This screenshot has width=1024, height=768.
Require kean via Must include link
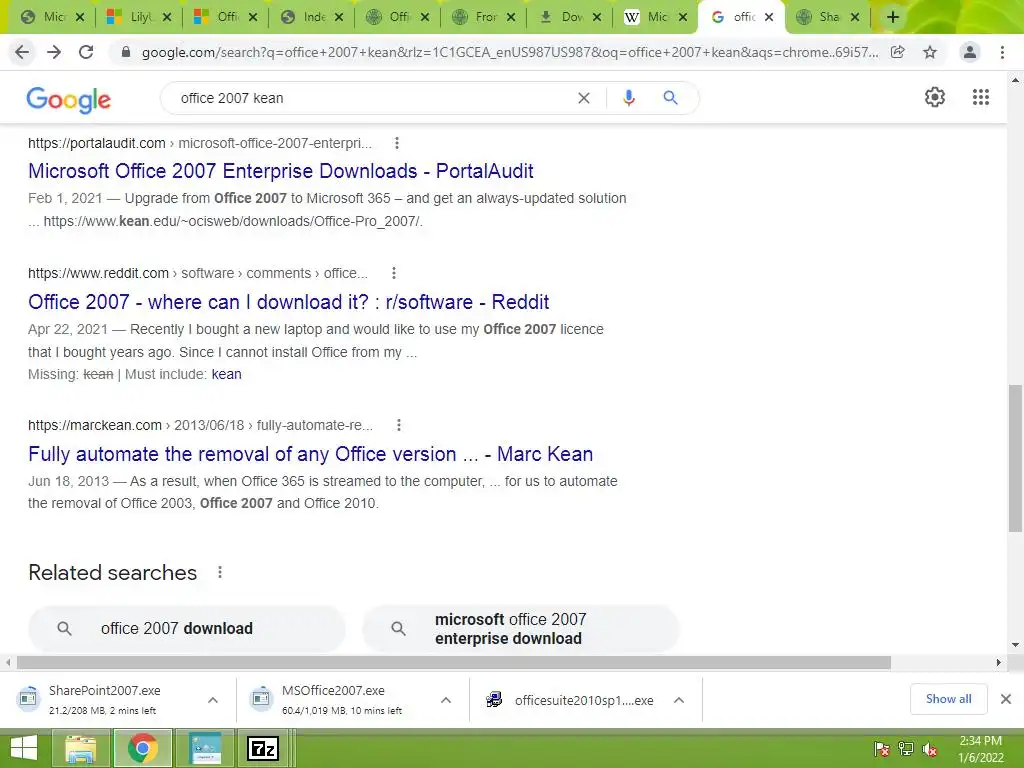click(227, 374)
